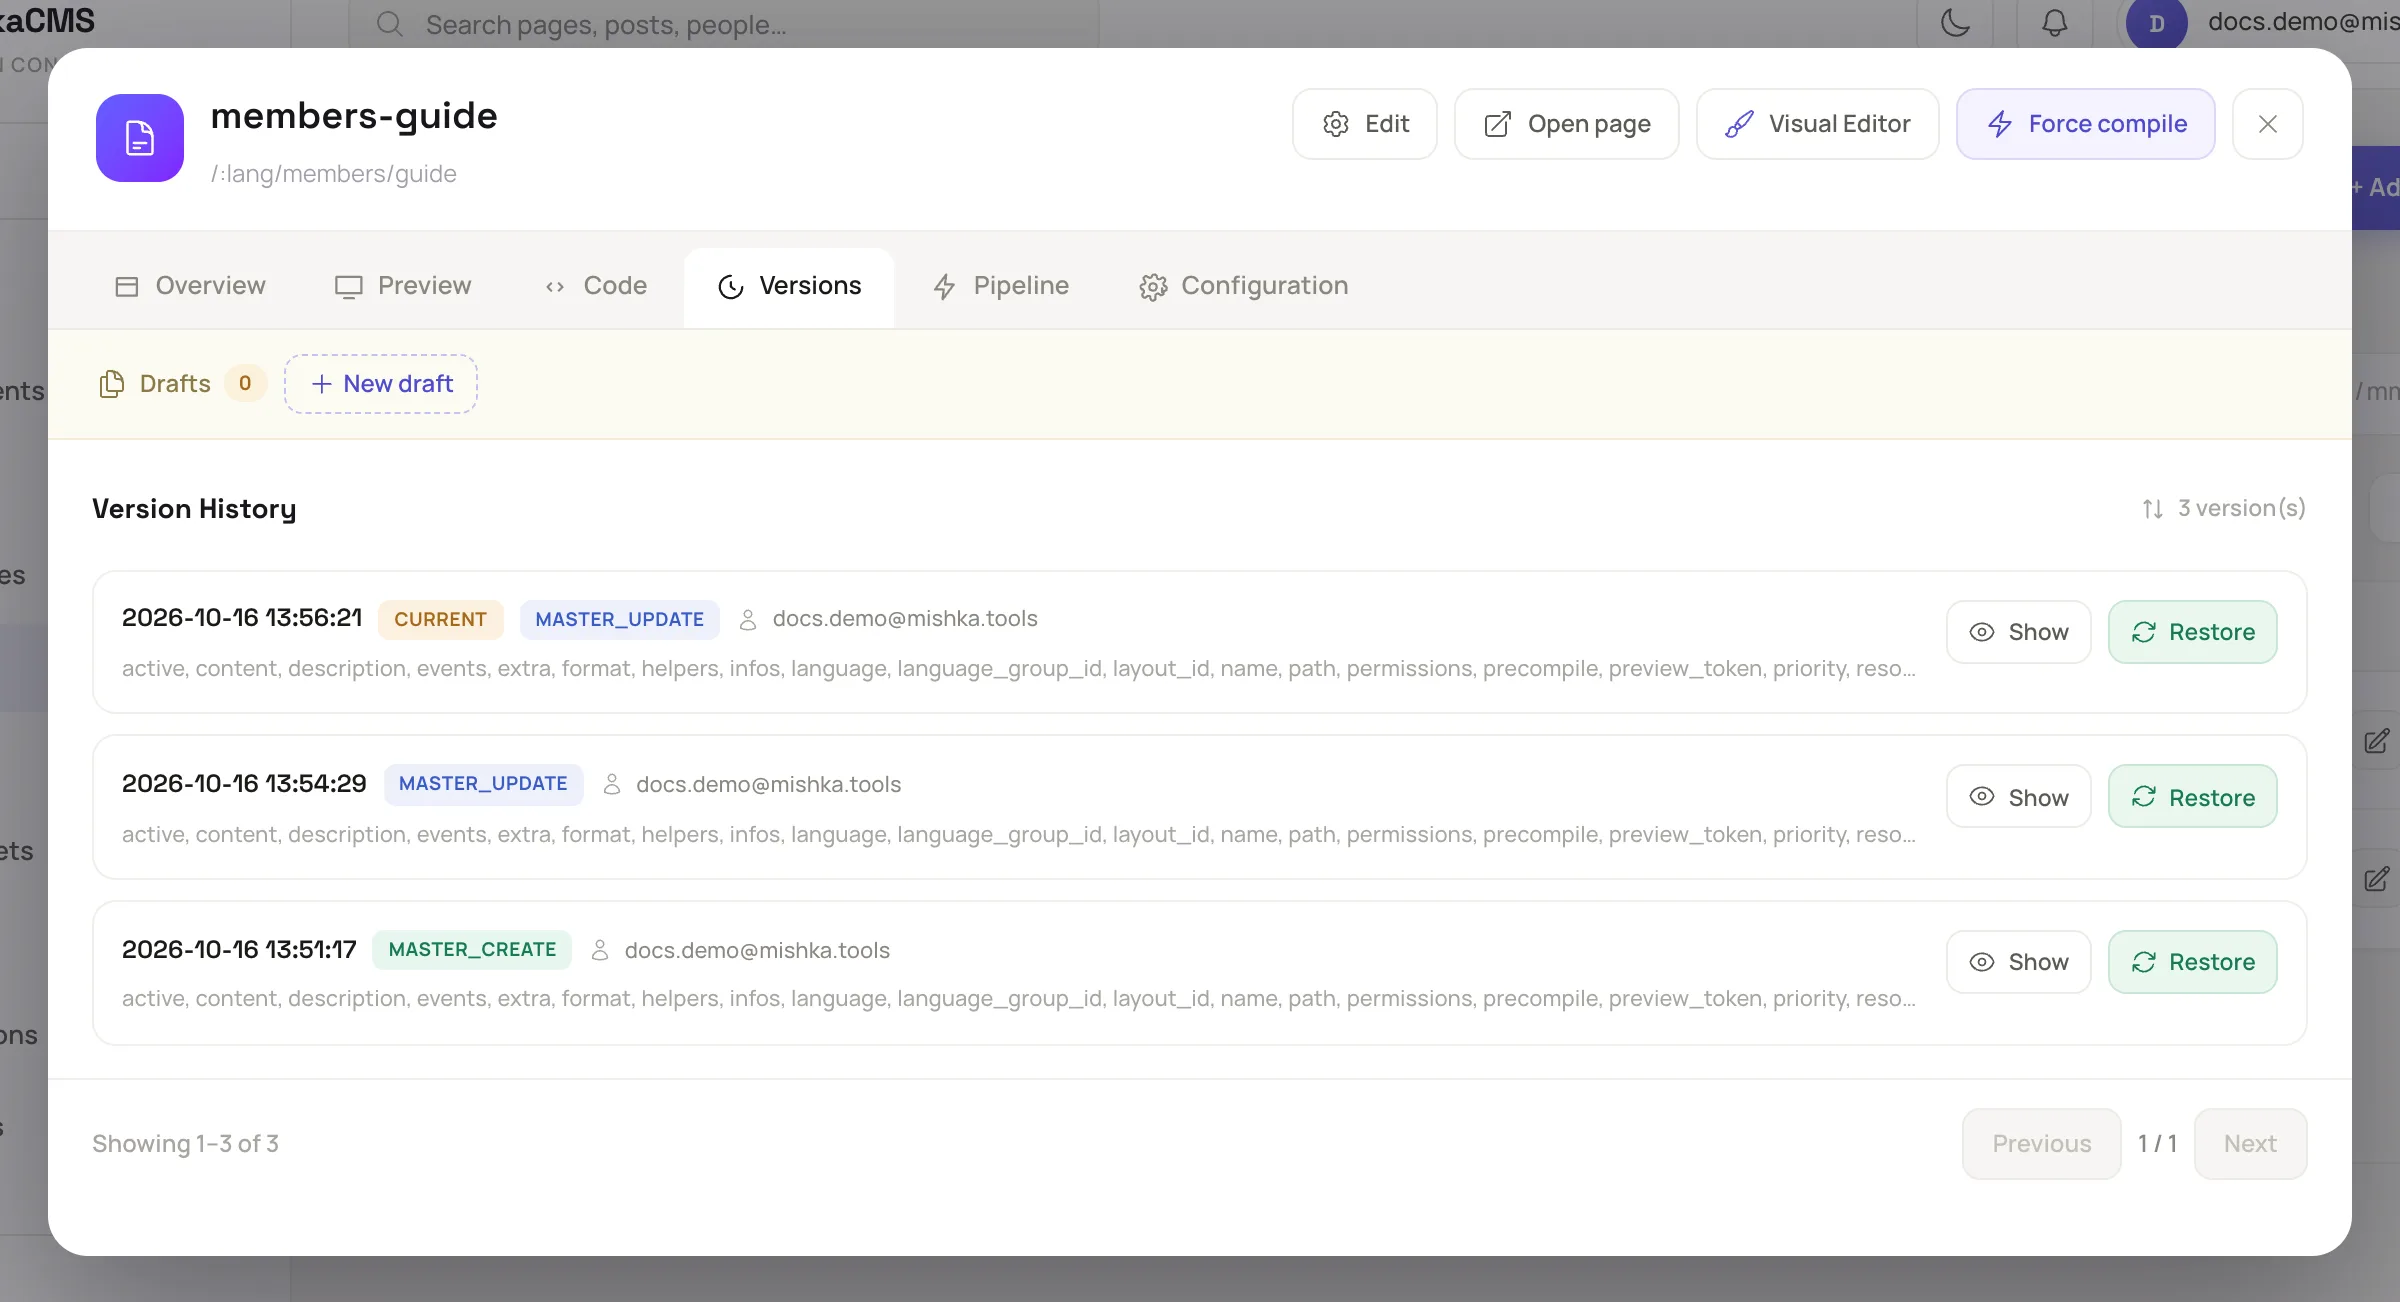Show the 13:51:17 version

(2019, 962)
